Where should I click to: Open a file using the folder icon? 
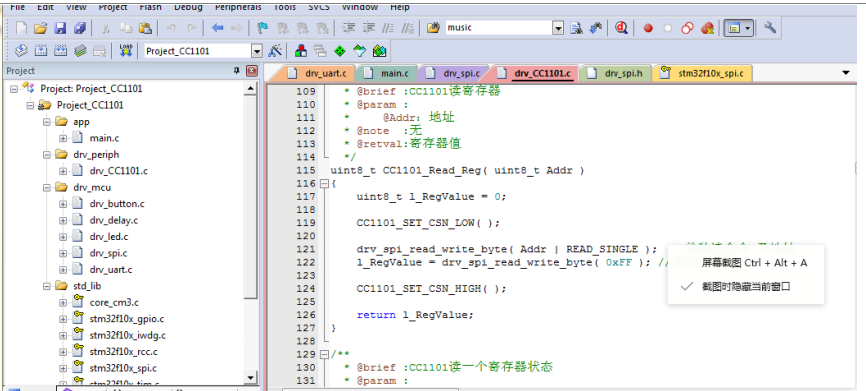[x=40, y=28]
